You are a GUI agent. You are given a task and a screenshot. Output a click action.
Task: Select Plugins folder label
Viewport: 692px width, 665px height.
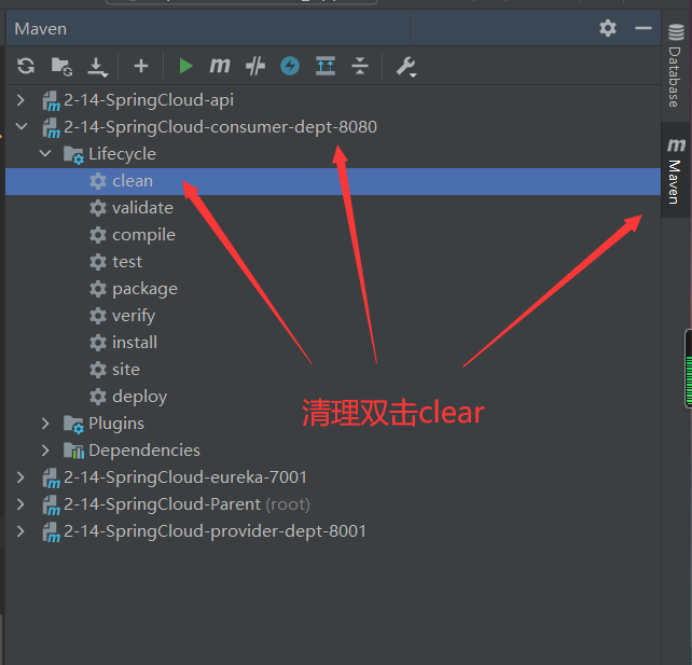[x=117, y=424]
